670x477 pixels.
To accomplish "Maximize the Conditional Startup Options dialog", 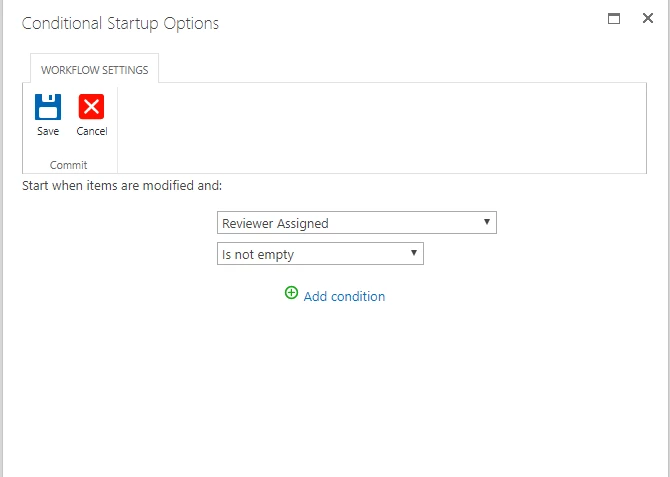I will [x=614, y=18].
